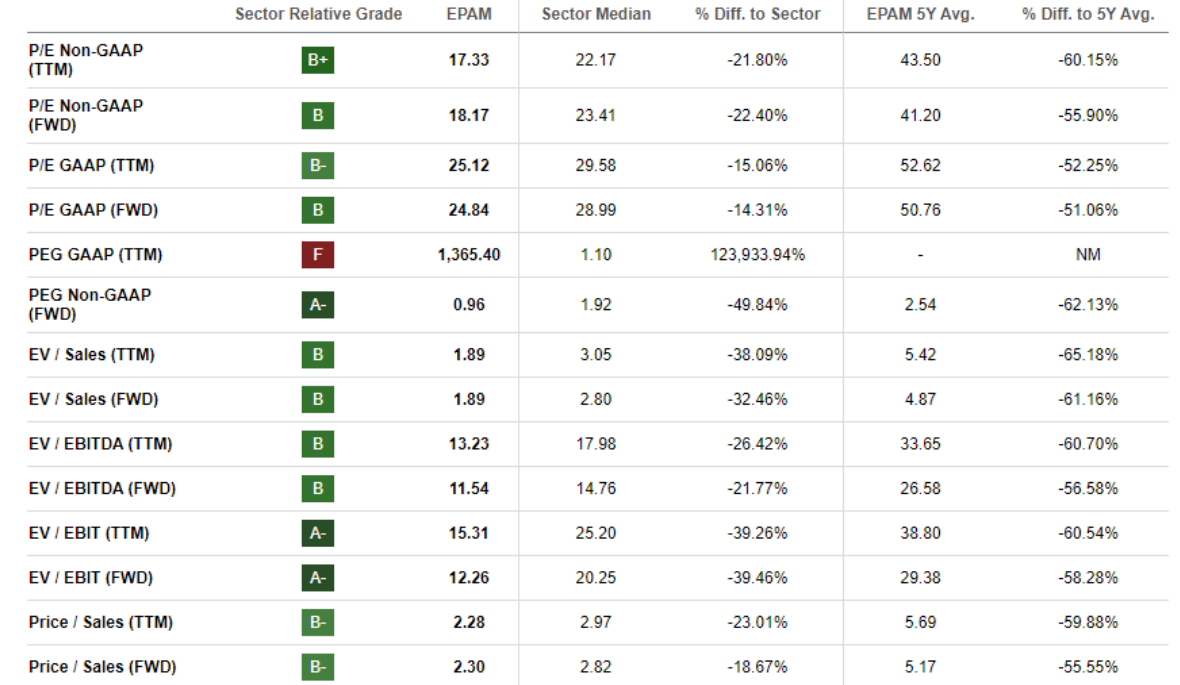
Task: Click the -21.80% sector difference cell
Action: (x=757, y=60)
